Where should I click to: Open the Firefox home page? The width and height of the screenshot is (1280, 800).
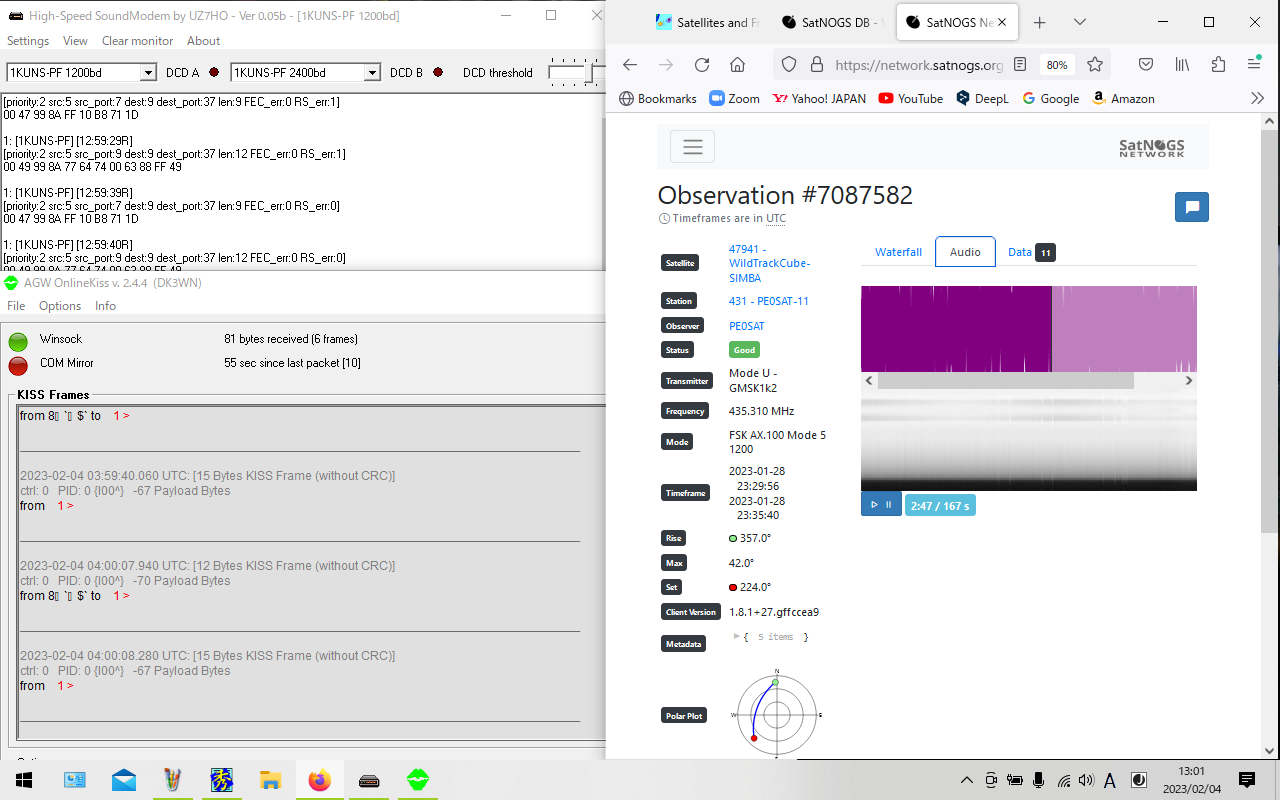pos(738,64)
